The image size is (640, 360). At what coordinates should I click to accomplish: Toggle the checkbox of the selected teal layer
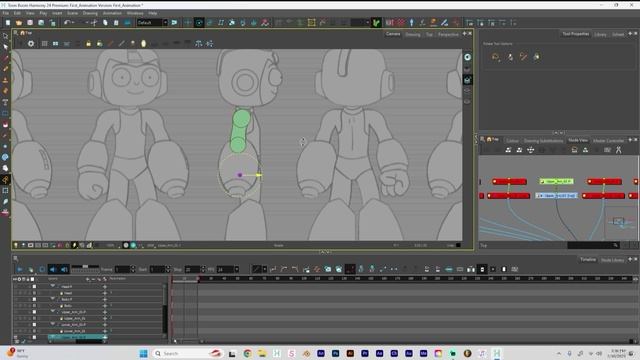[x=34, y=337]
